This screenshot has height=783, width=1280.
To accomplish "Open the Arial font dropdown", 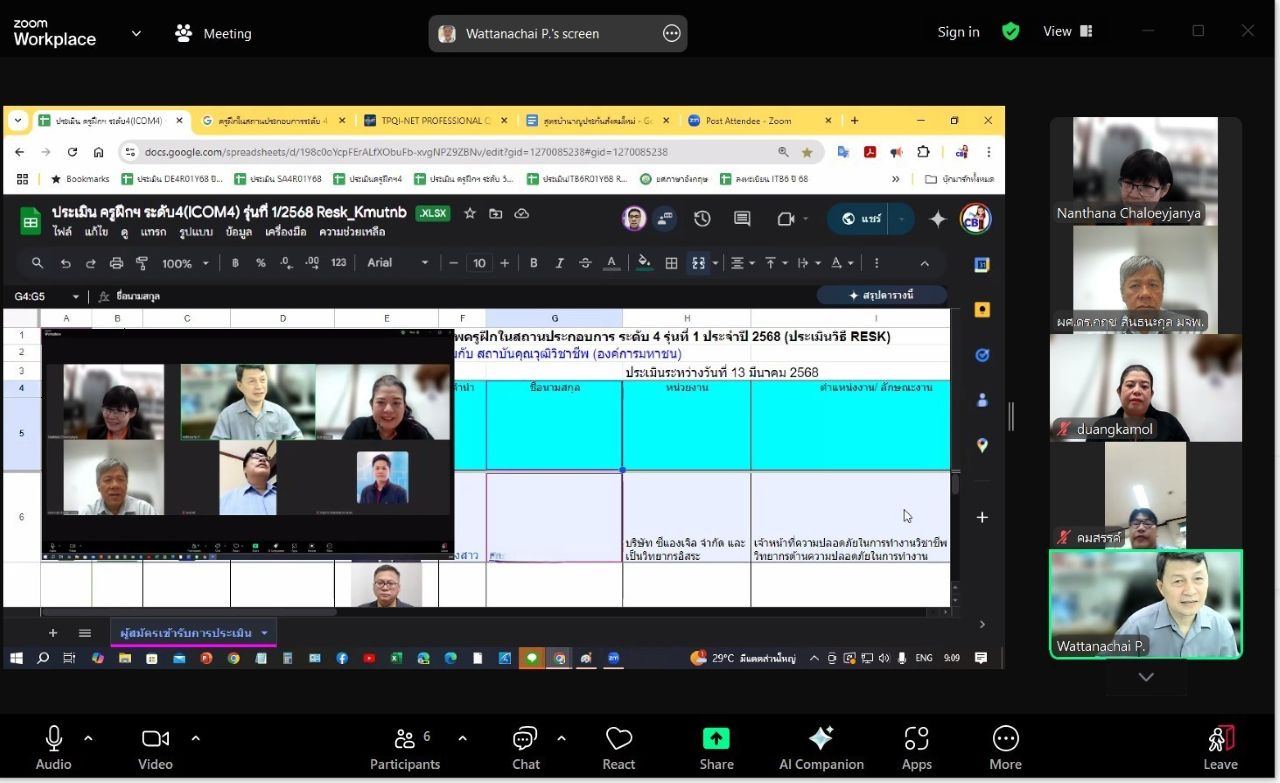I will click(x=397, y=263).
